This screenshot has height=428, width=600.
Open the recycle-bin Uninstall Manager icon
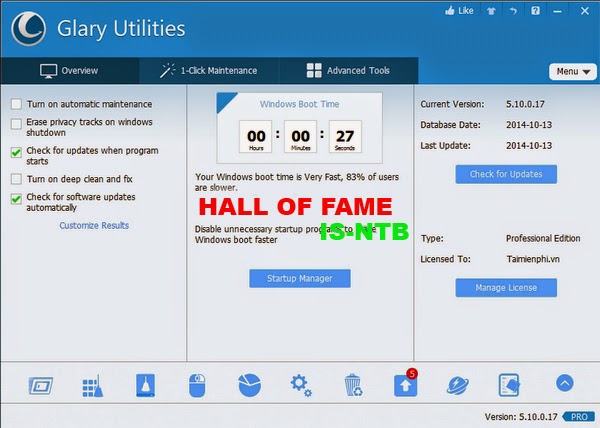click(353, 385)
